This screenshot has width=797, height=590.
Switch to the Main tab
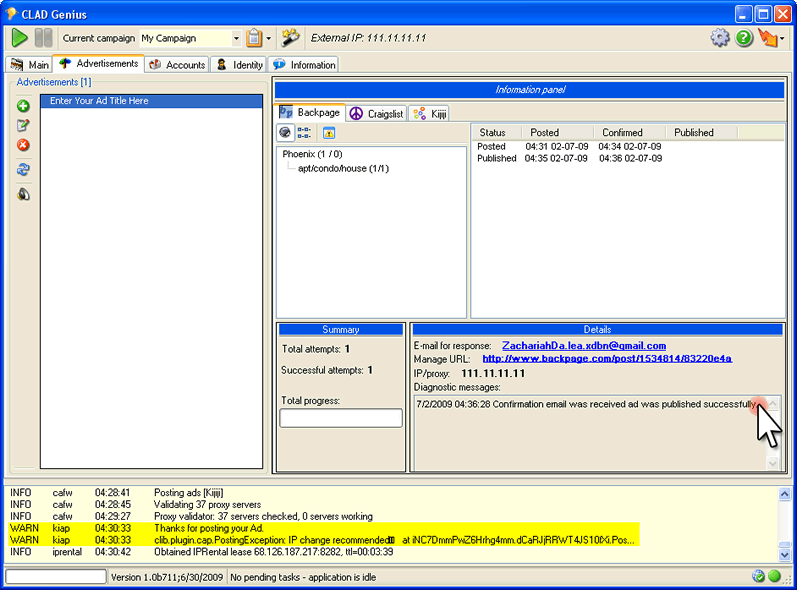(29, 65)
